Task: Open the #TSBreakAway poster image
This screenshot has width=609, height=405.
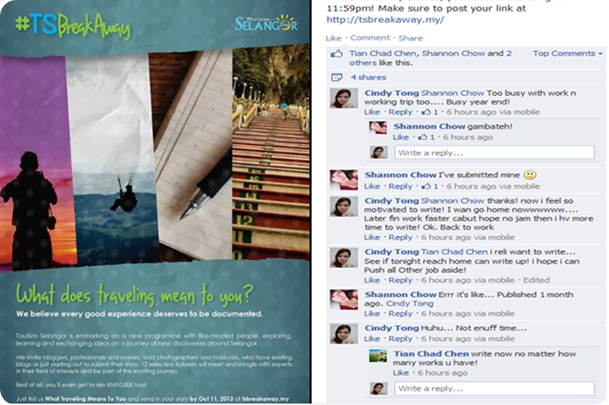Action: (x=155, y=202)
